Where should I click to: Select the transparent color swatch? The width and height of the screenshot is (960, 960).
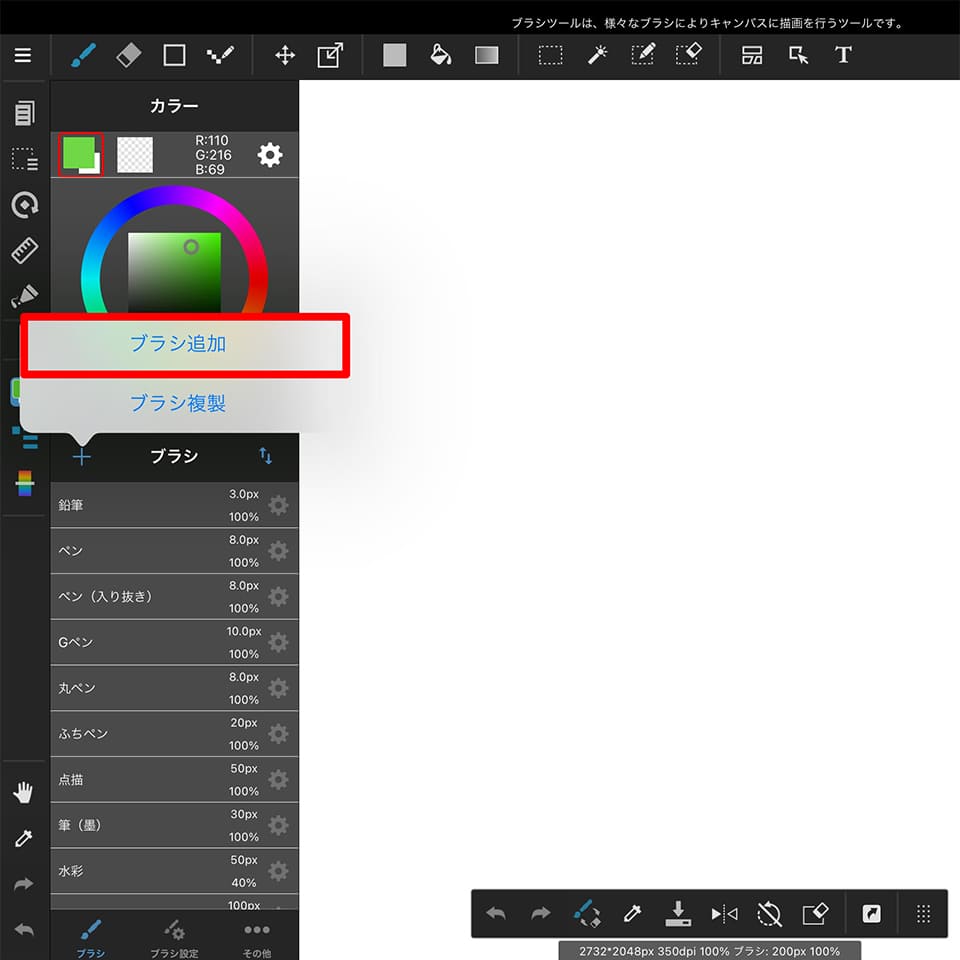coord(135,155)
